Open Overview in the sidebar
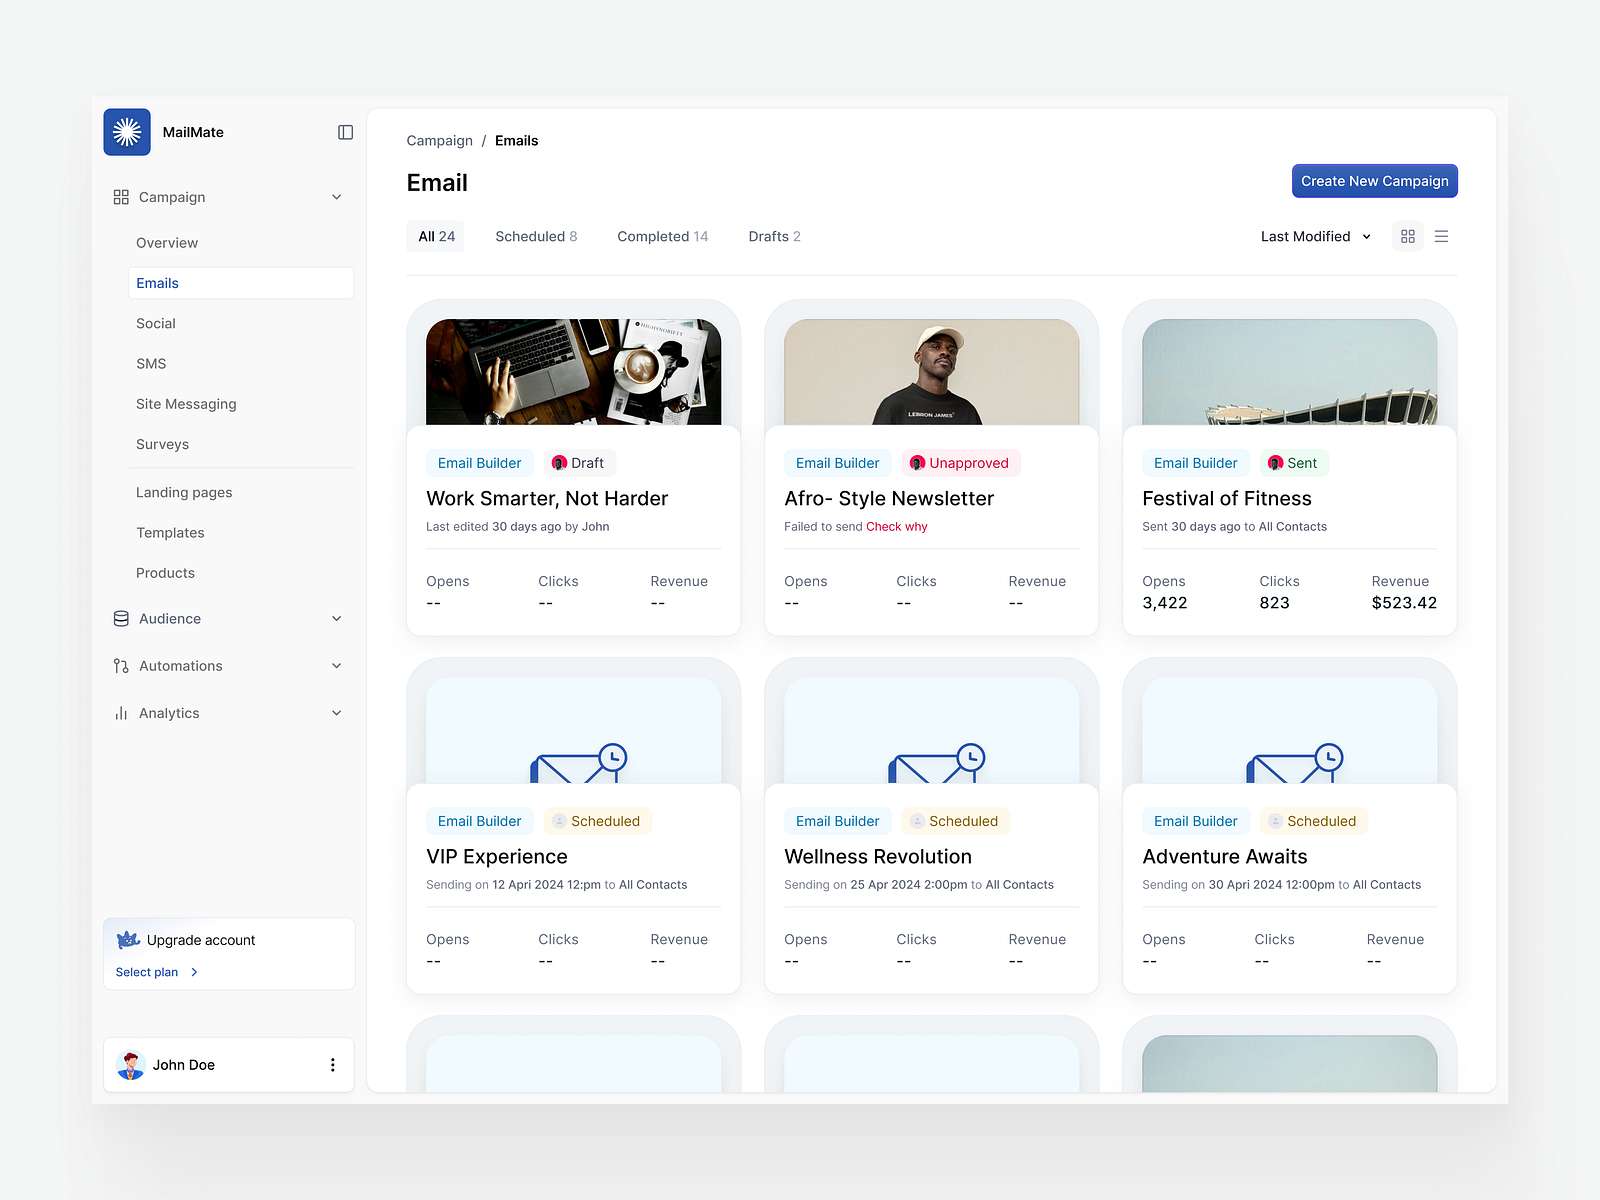The image size is (1600, 1200). (167, 243)
